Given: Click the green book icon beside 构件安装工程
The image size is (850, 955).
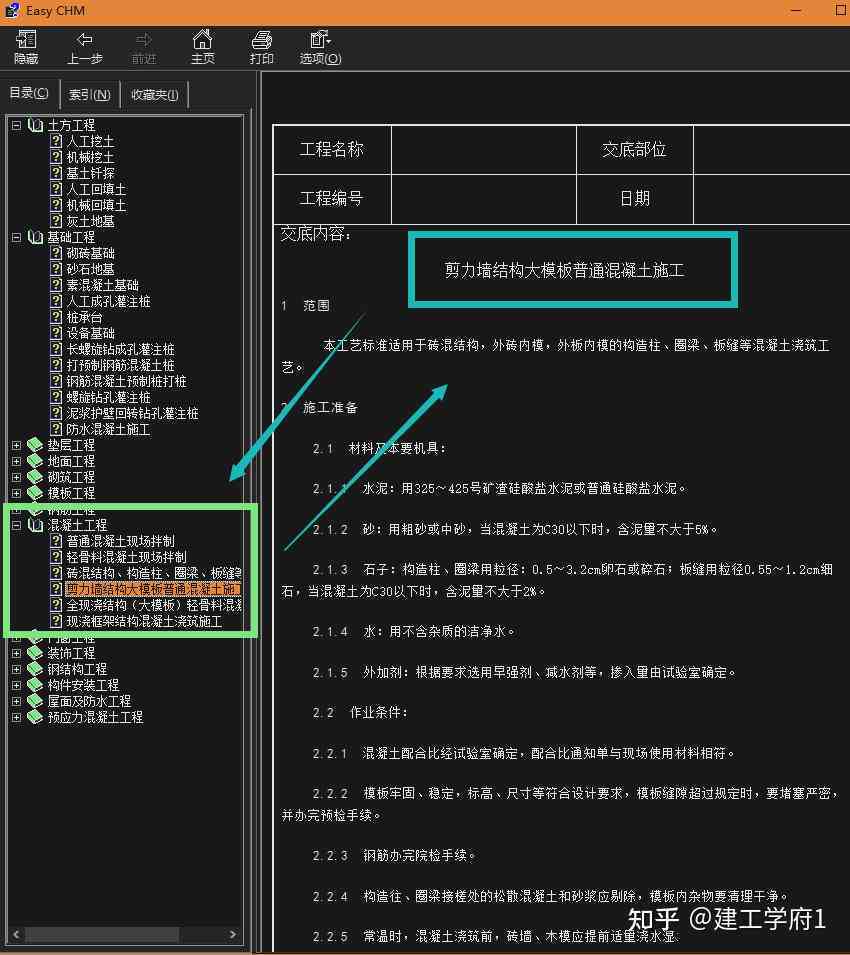Looking at the screenshot, I should pos(35,685).
